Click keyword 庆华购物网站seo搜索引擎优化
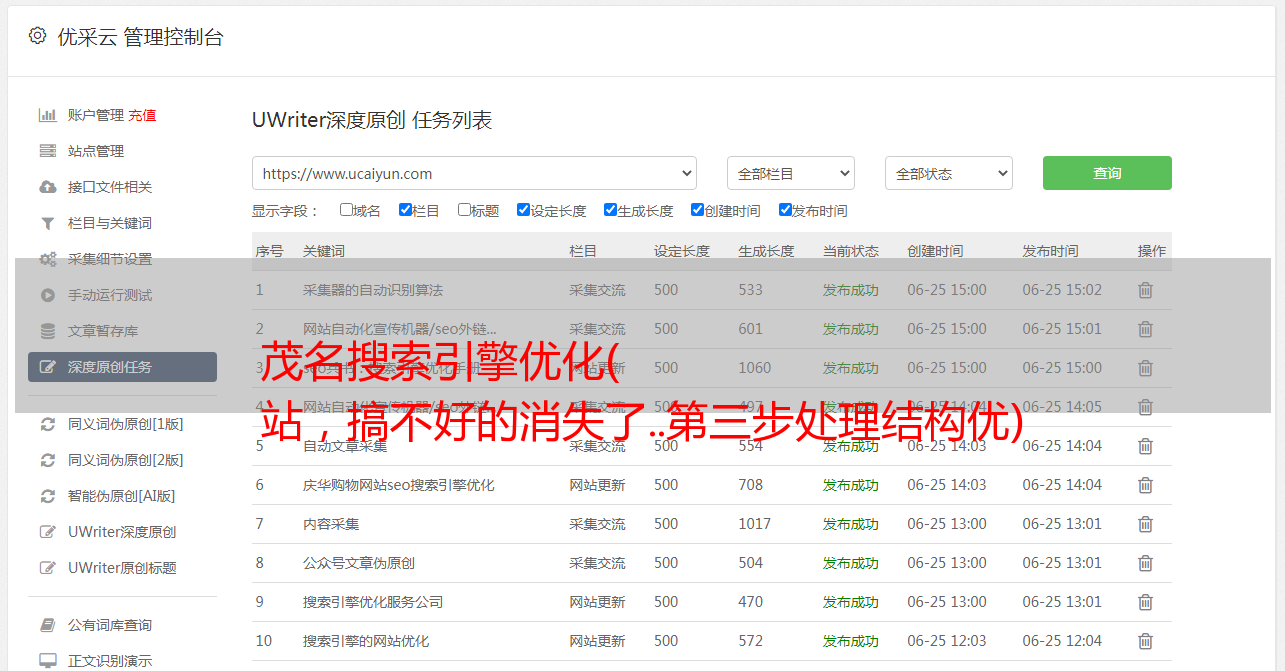Screen dimensions: 1285x671 pos(399,485)
